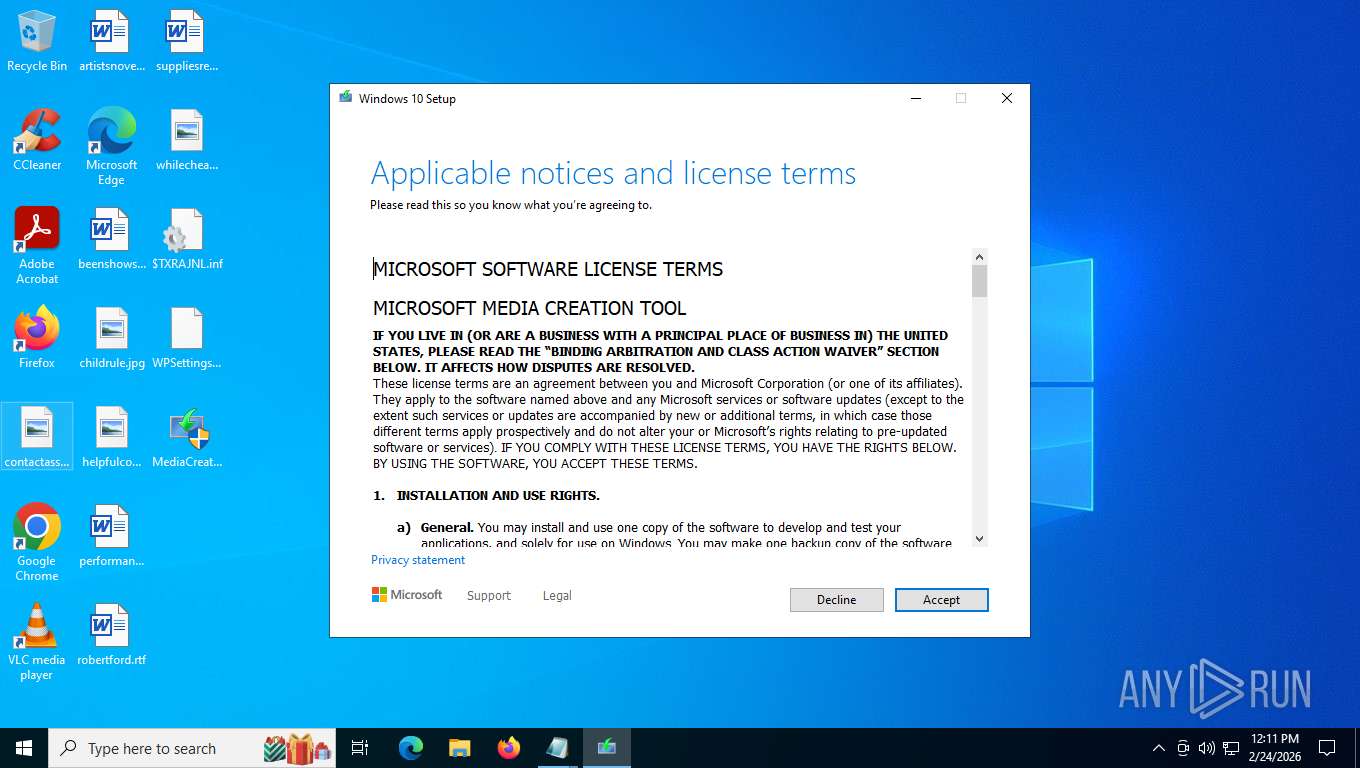Image resolution: width=1360 pixels, height=768 pixels.
Task: Decline the license terms
Action: pyautogui.click(x=836, y=600)
